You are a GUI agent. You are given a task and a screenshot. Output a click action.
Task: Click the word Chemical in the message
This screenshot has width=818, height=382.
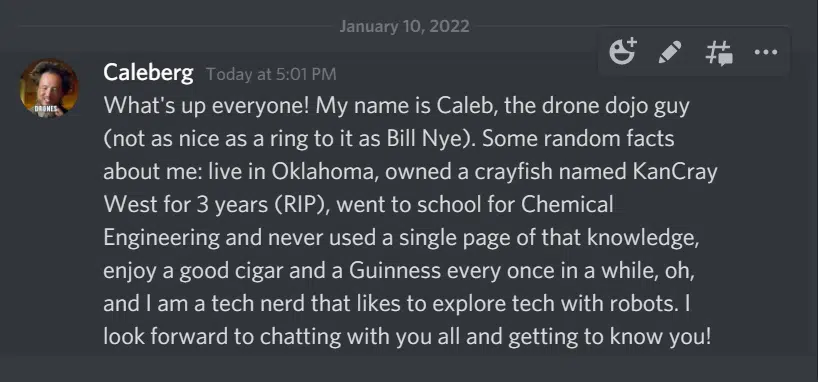pyautogui.click(x=567, y=205)
